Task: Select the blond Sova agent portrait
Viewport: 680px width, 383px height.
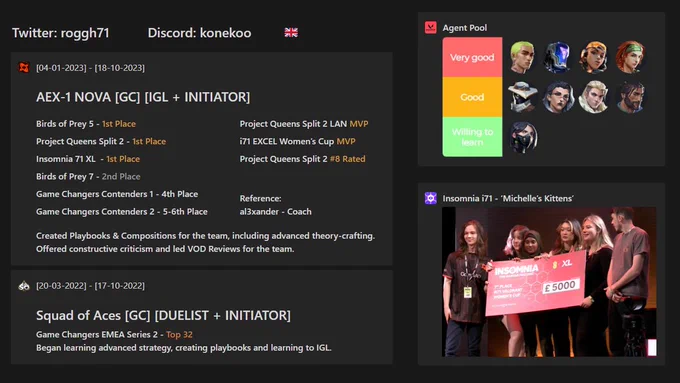Action: [x=594, y=97]
